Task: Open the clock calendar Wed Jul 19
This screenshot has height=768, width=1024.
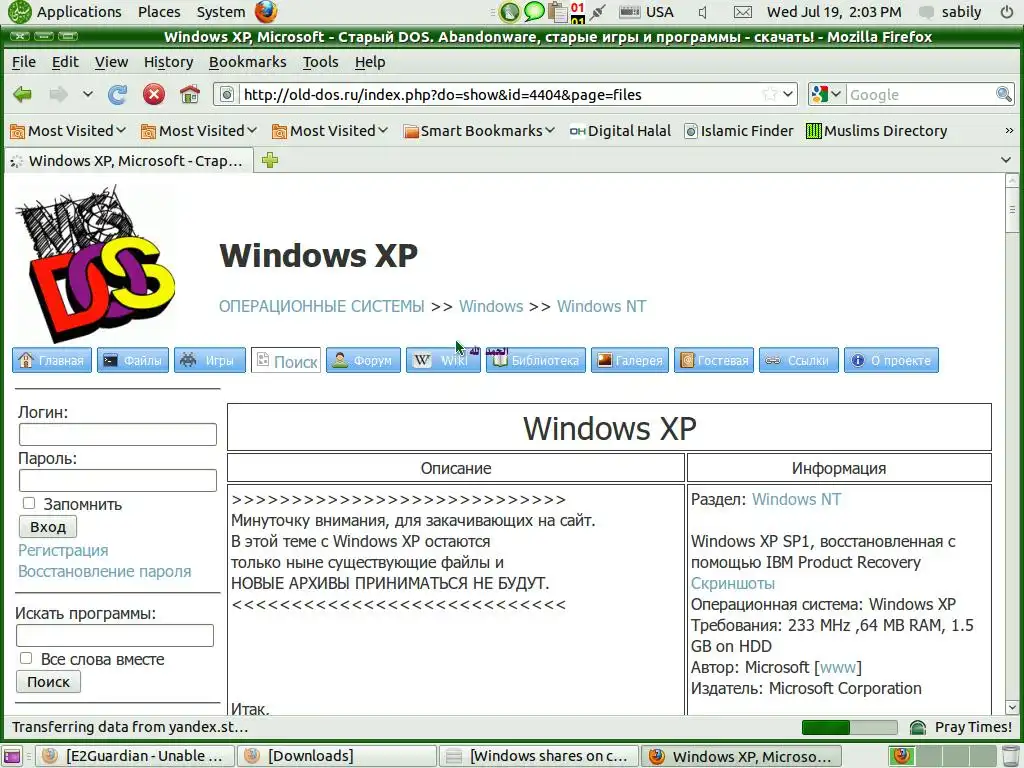Action: tap(834, 12)
